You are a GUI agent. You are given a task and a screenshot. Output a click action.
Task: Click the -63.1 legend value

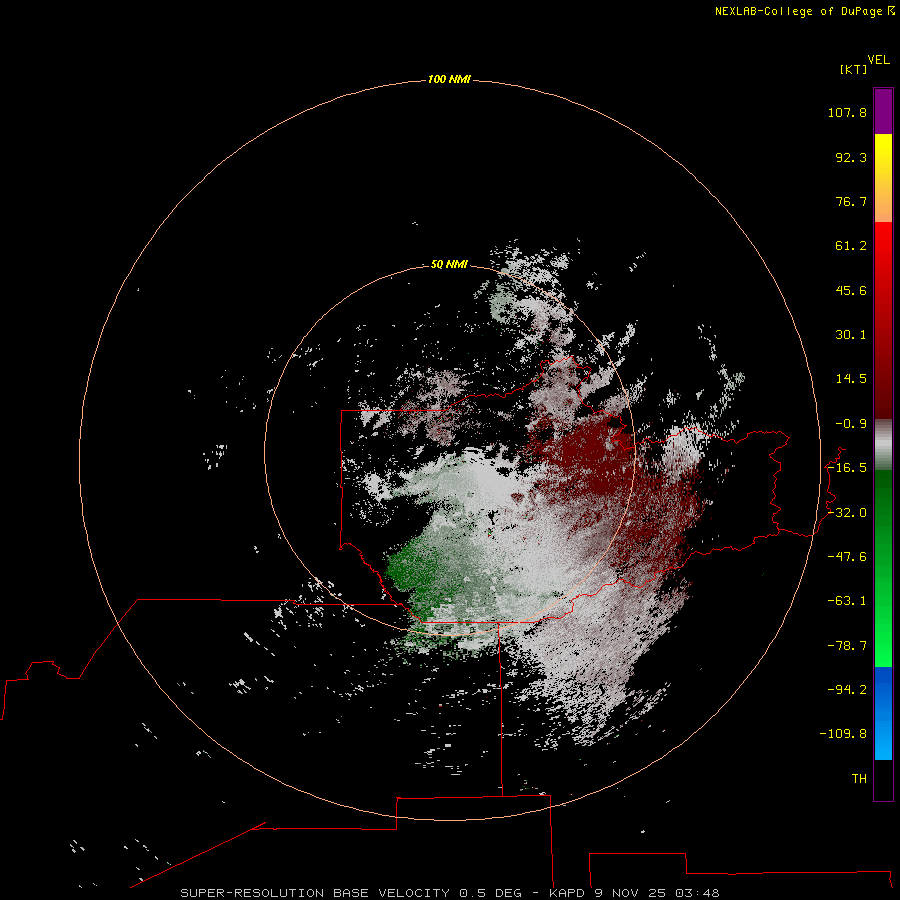tap(847, 601)
